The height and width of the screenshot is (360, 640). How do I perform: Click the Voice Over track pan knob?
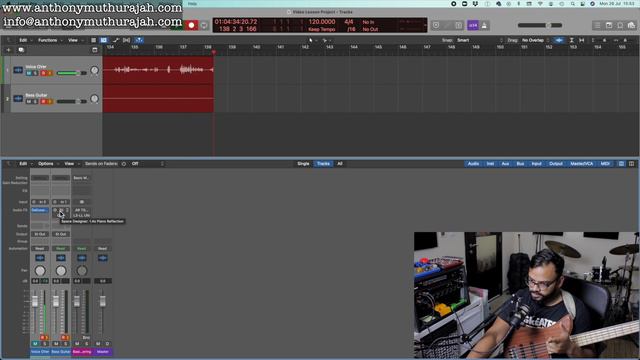(94, 70)
